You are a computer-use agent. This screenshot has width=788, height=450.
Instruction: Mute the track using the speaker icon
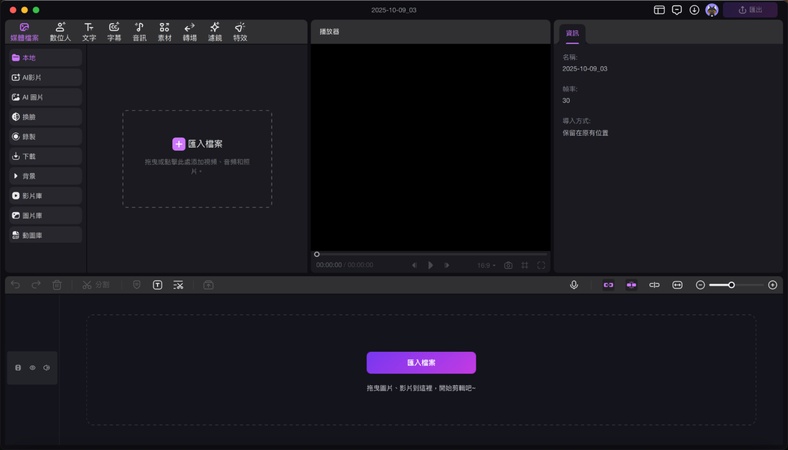click(46, 368)
